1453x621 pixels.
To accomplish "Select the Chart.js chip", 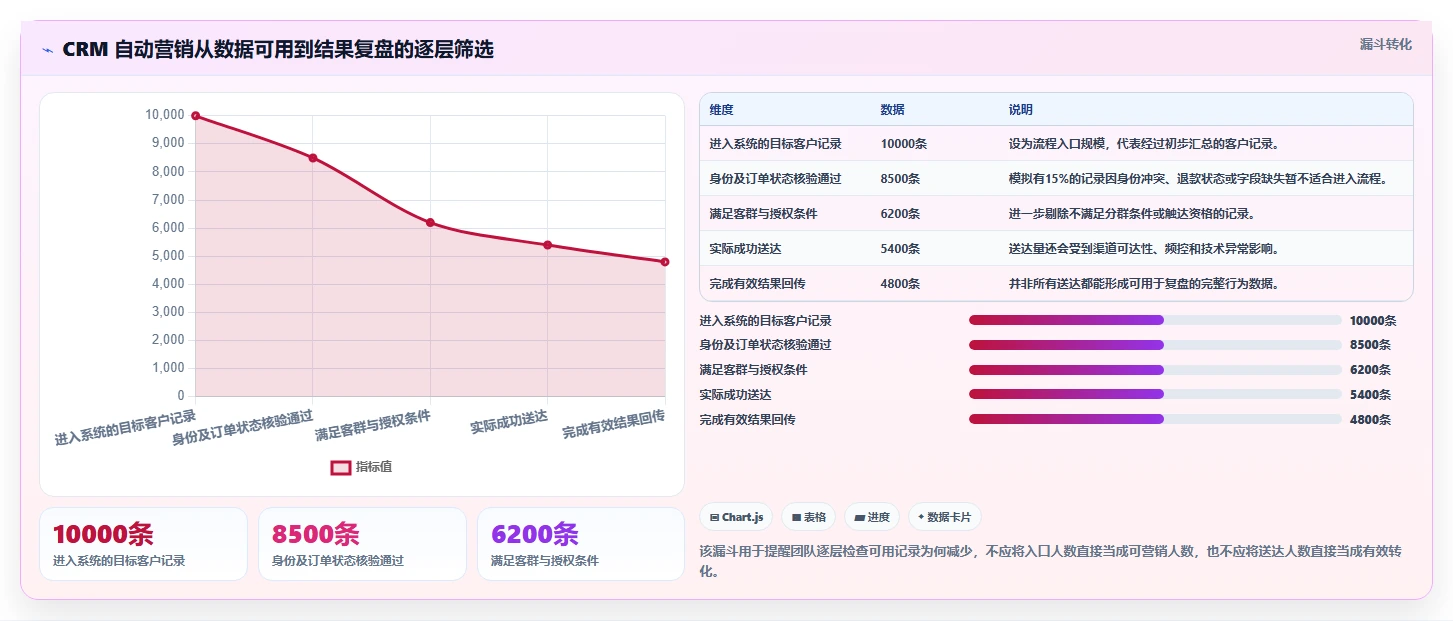I will (736, 517).
